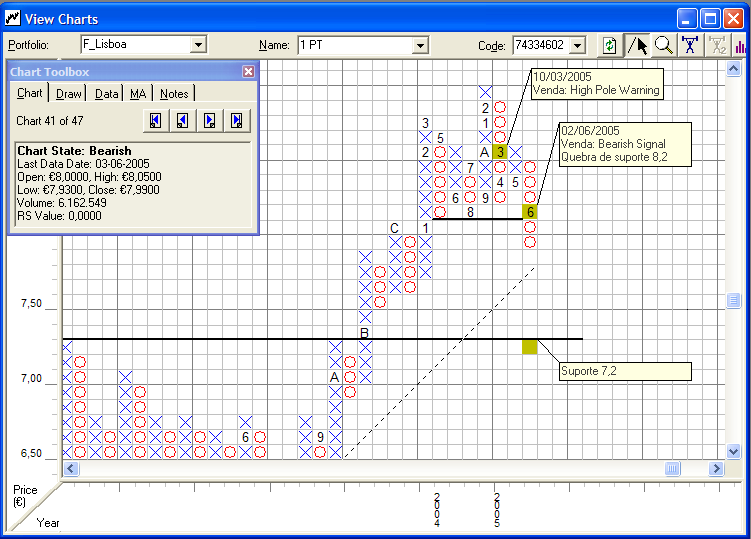Jump to last chart in toolbox
The height and width of the screenshot is (539, 751).
click(x=237, y=120)
